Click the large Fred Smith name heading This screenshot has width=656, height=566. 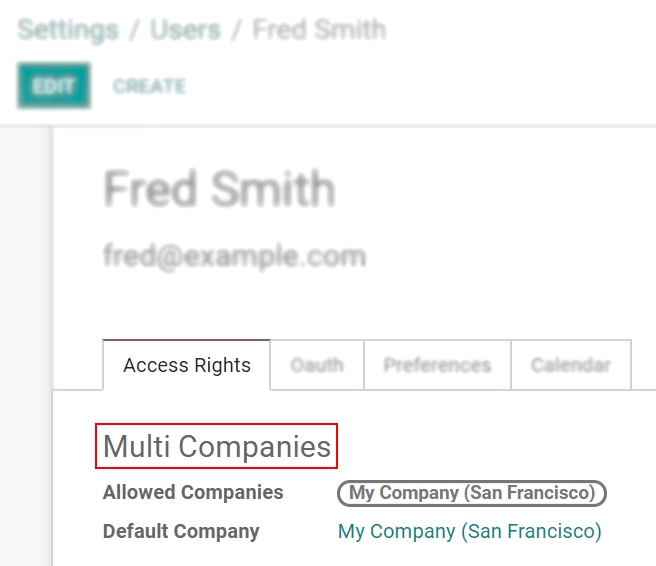pos(219,189)
